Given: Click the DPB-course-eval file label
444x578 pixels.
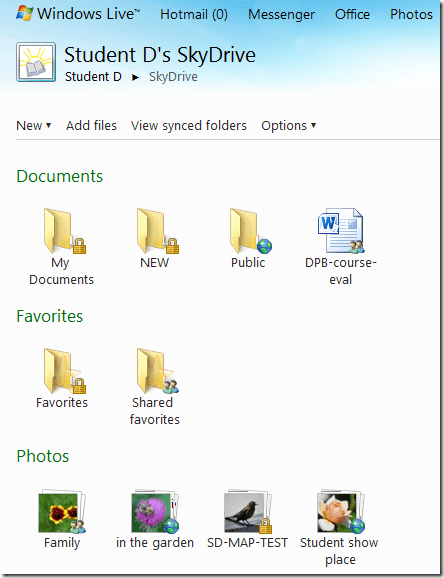Looking at the screenshot, I should 341,271.
